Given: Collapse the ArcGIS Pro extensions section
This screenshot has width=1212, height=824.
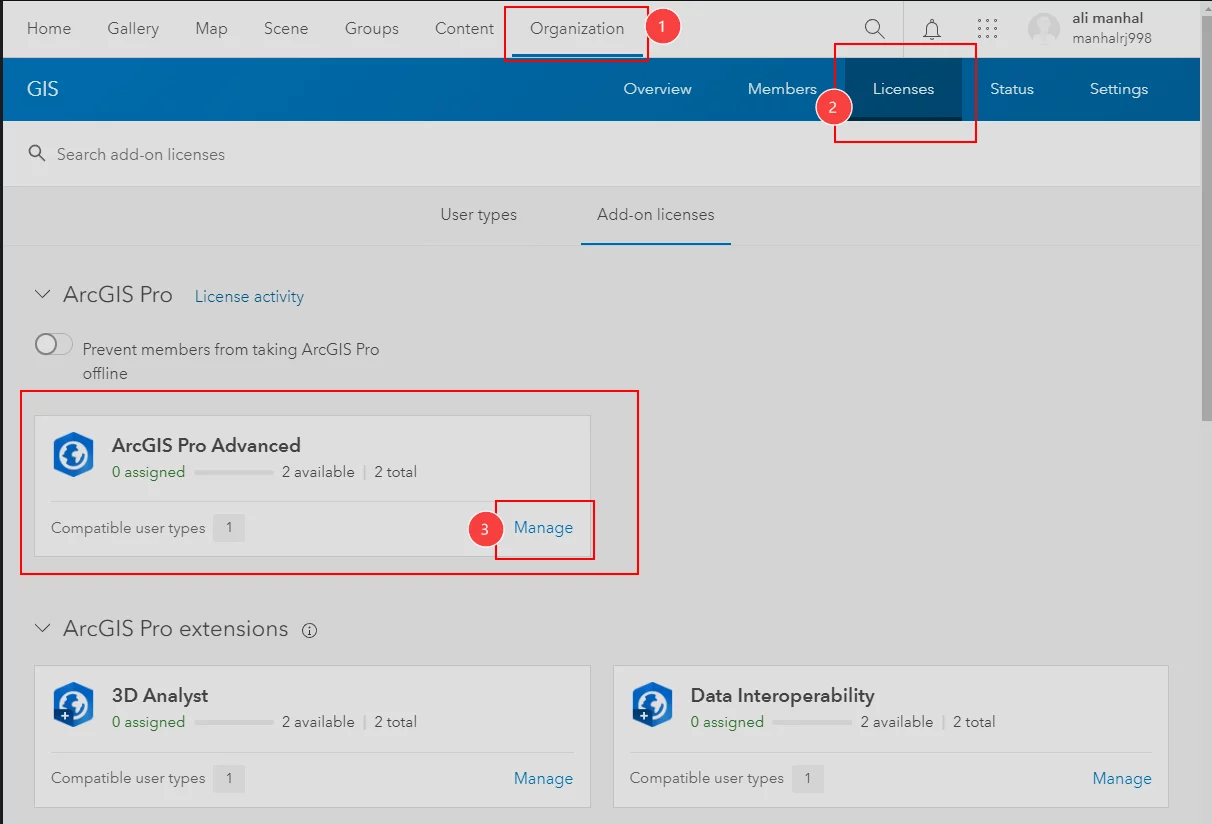Looking at the screenshot, I should [42, 629].
